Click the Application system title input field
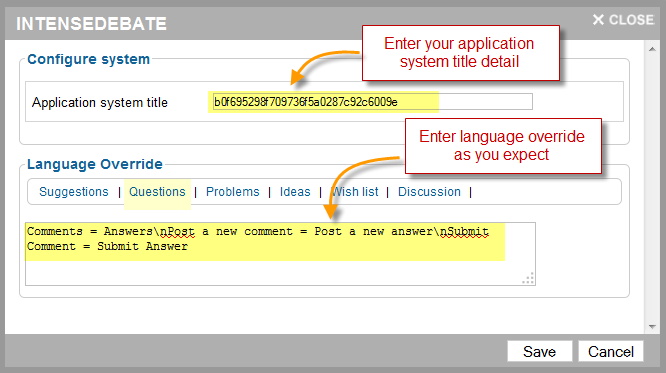 pyautogui.click(x=372, y=102)
